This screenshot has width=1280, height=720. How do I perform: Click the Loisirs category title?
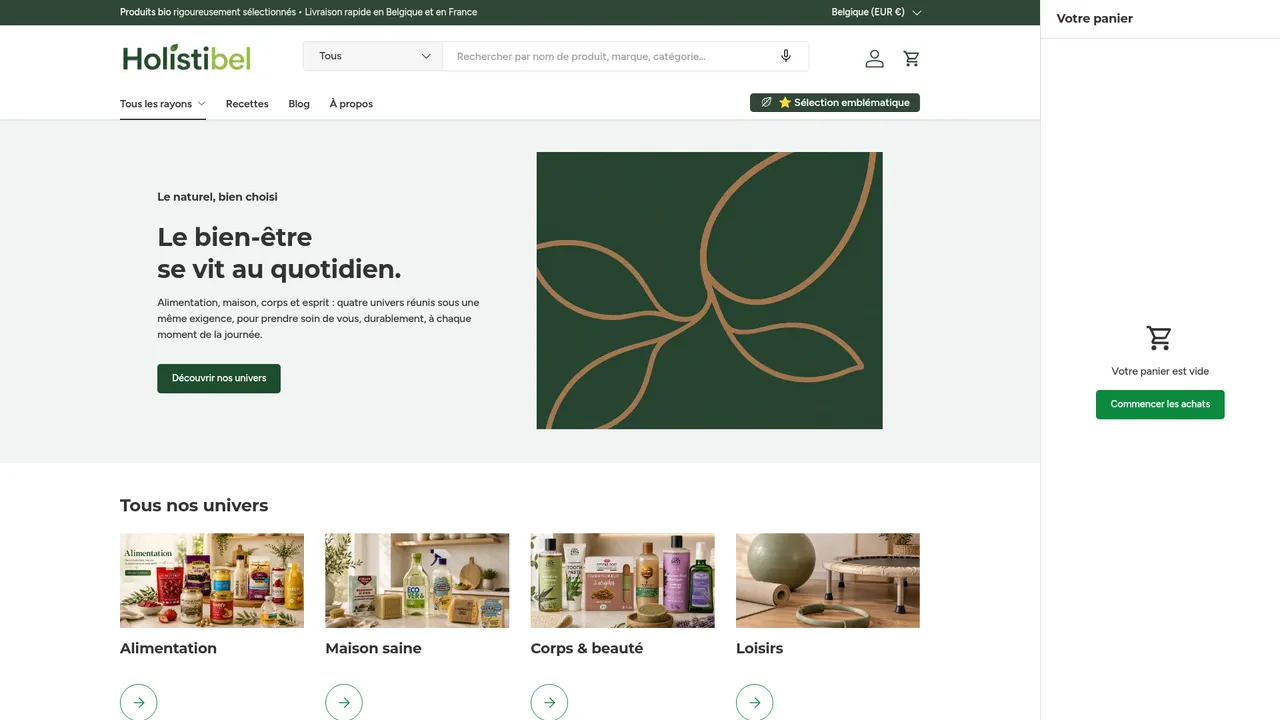[760, 648]
